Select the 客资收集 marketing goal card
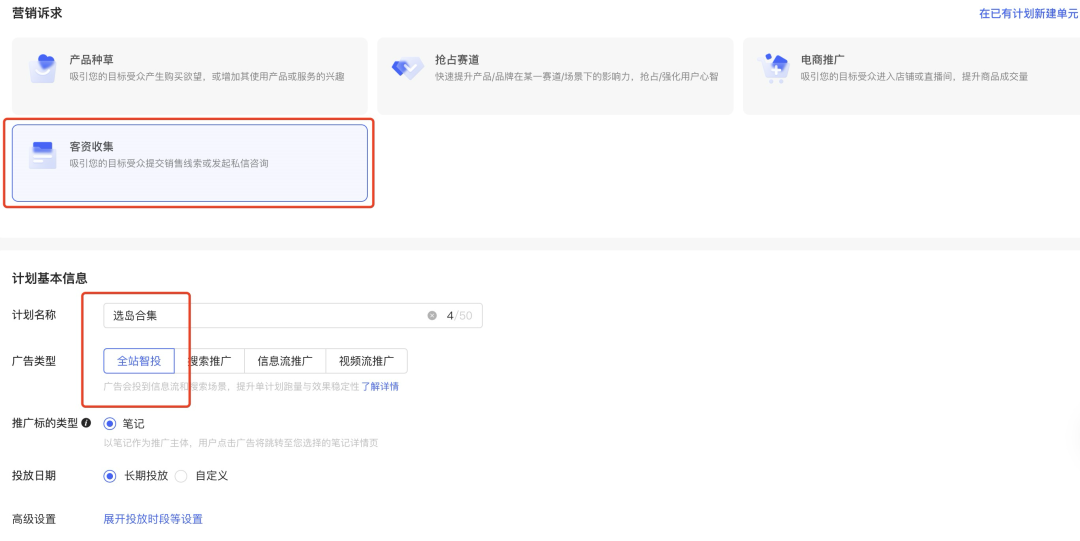Viewport: 1080px width, 541px height. pos(189,163)
